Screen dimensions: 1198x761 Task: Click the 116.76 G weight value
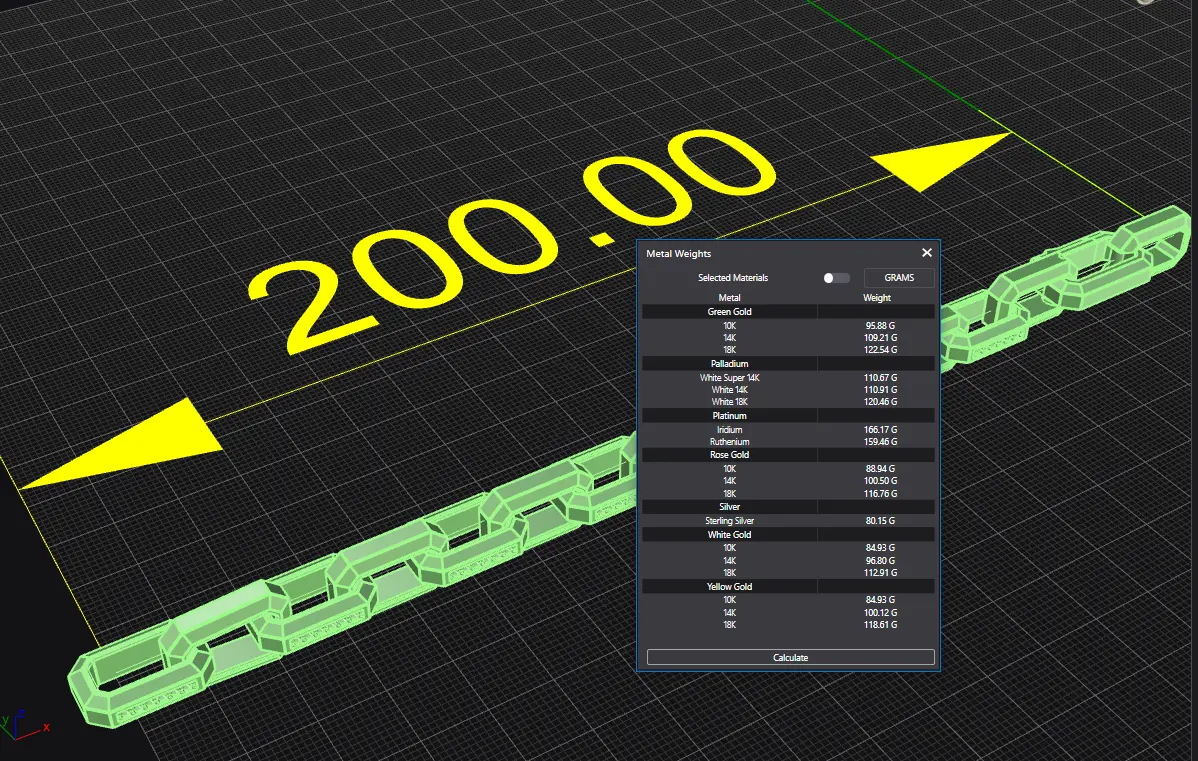point(880,494)
